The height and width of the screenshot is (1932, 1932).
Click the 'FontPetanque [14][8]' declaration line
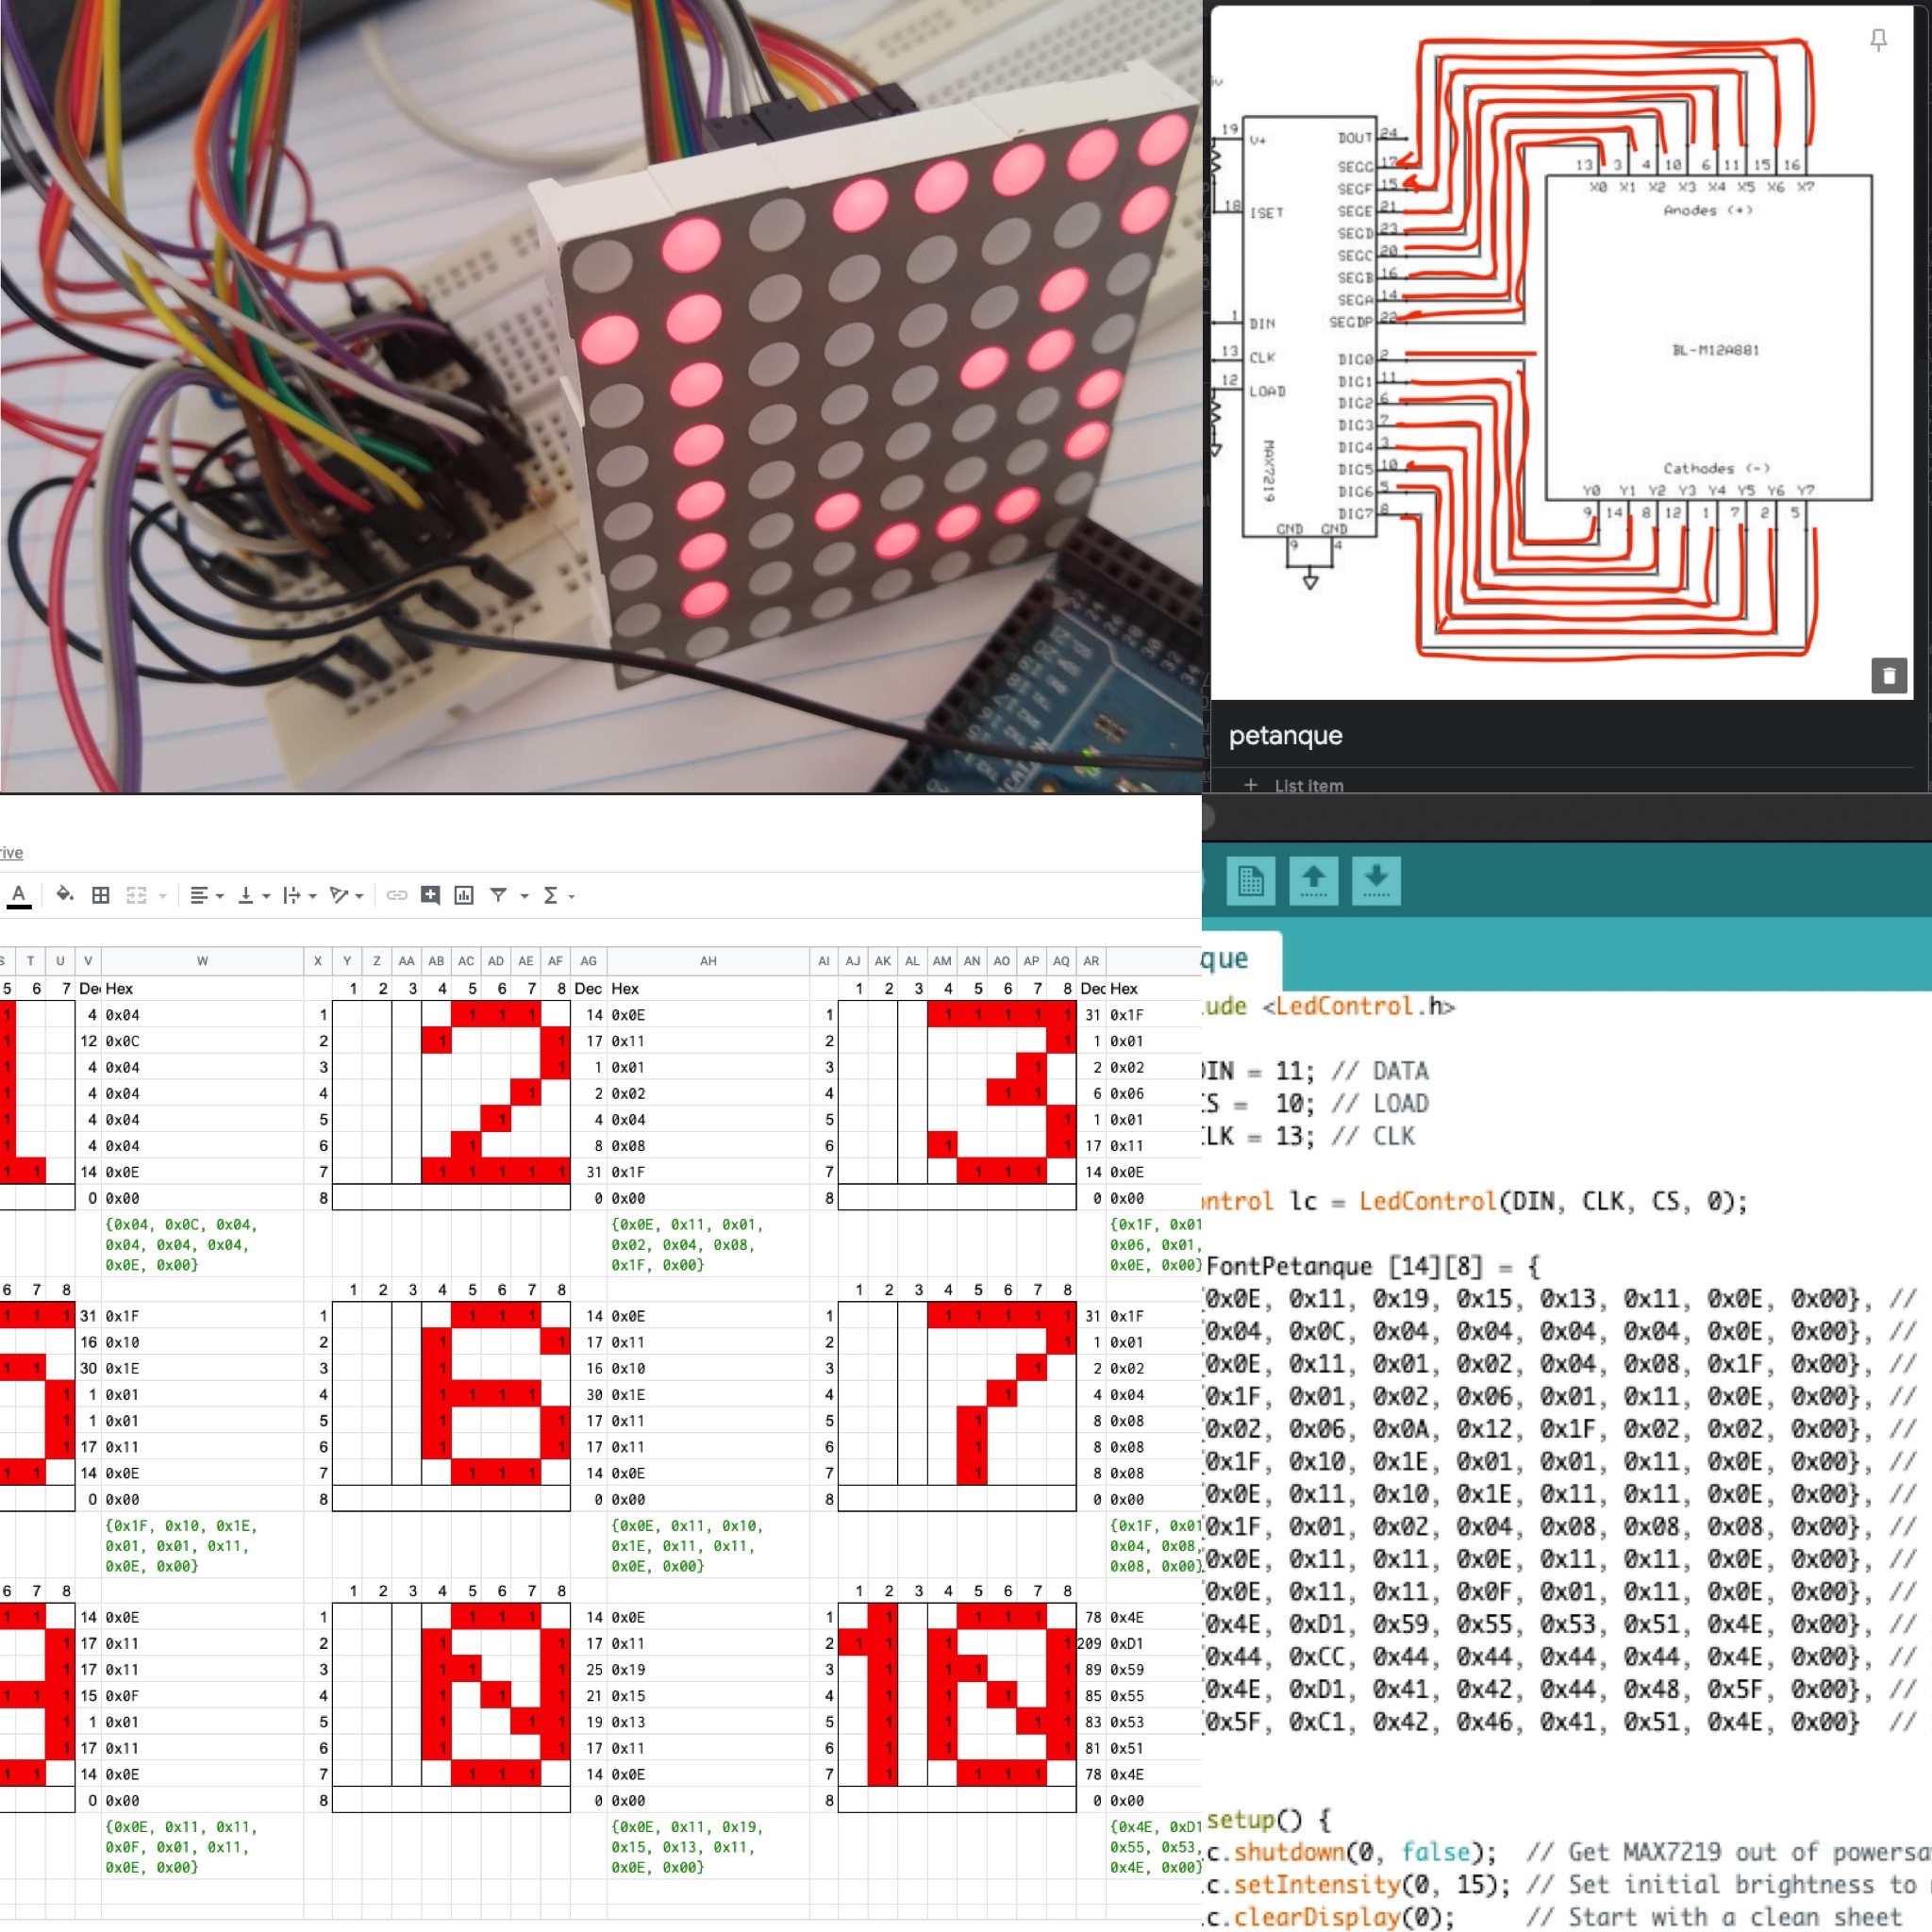tap(1374, 1267)
